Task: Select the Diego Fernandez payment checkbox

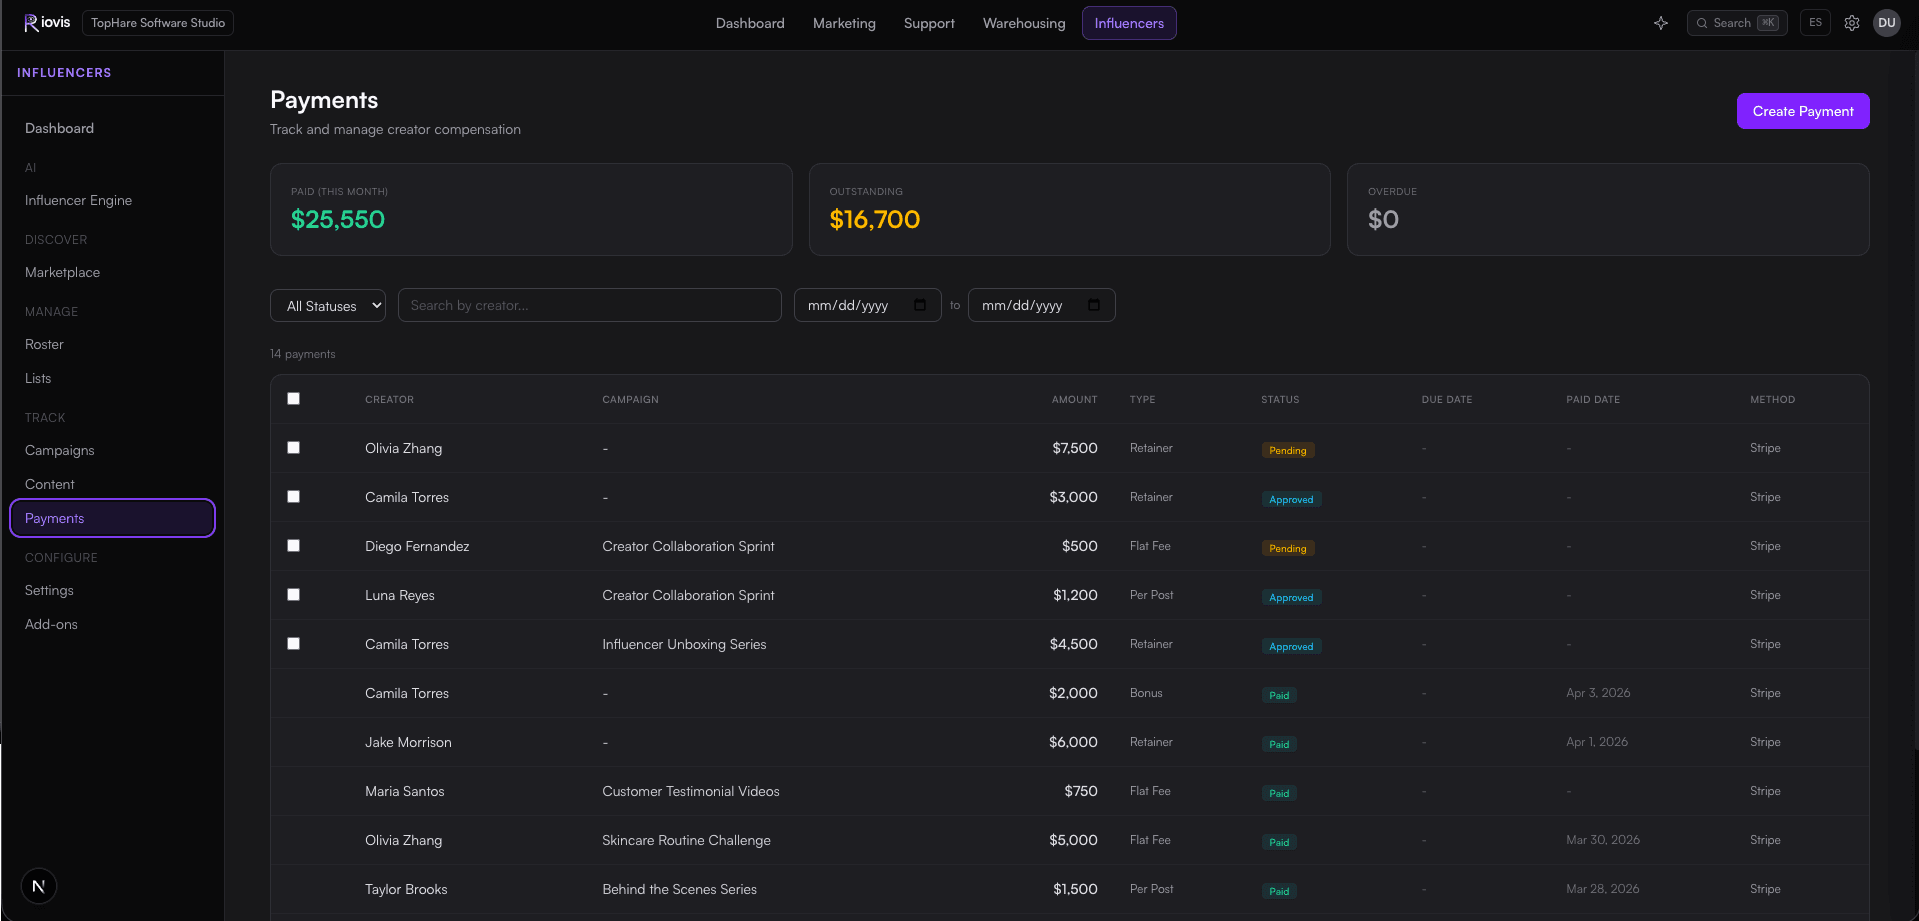Action: 293,545
